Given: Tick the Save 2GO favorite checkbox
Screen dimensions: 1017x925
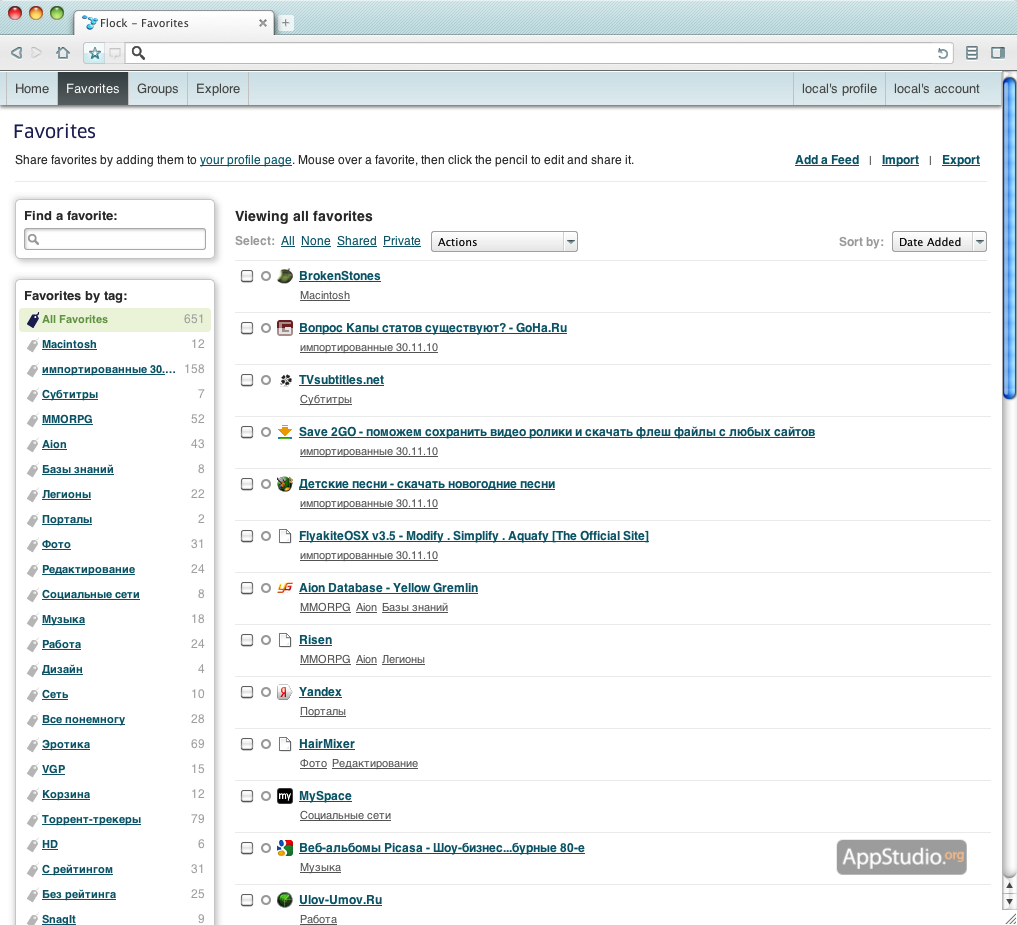Looking at the screenshot, I should click(x=247, y=432).
